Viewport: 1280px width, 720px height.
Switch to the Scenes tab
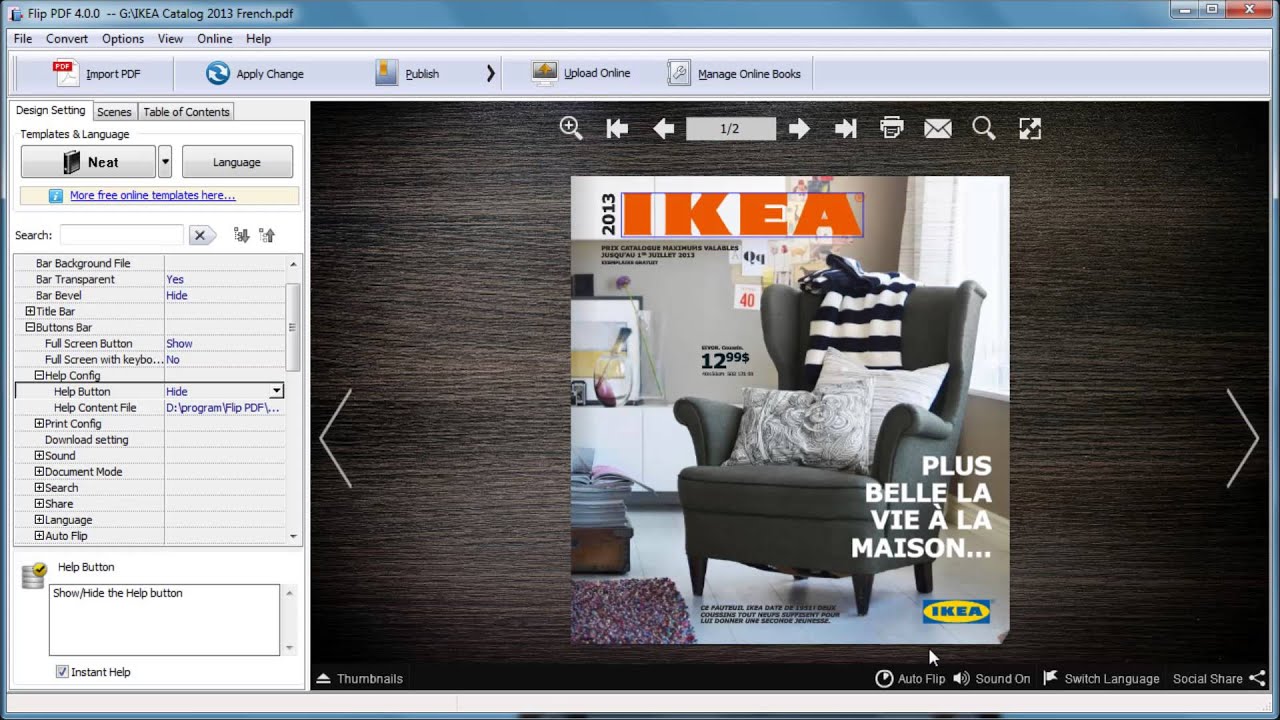pyautogui.click(x=114, y=112)
